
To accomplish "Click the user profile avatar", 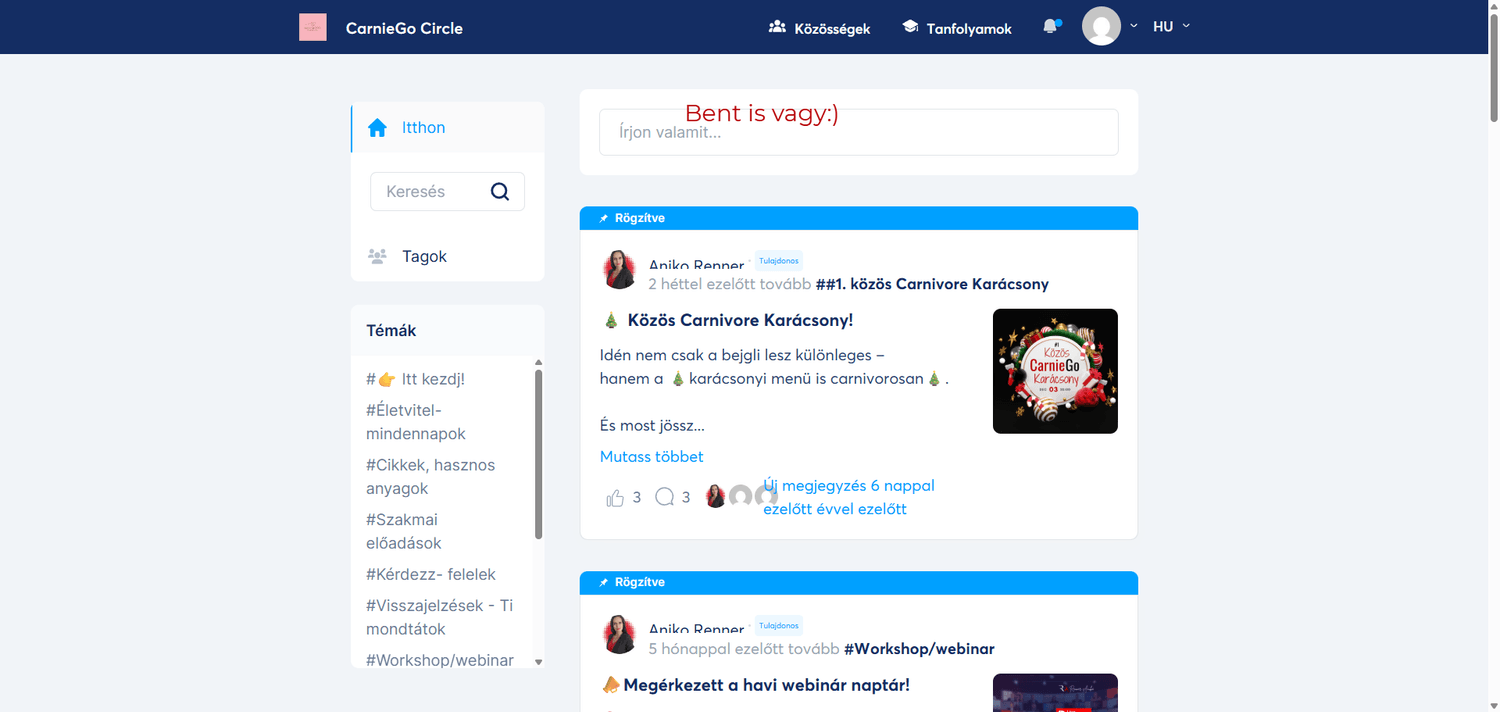I will click(x=1101, y=27).
